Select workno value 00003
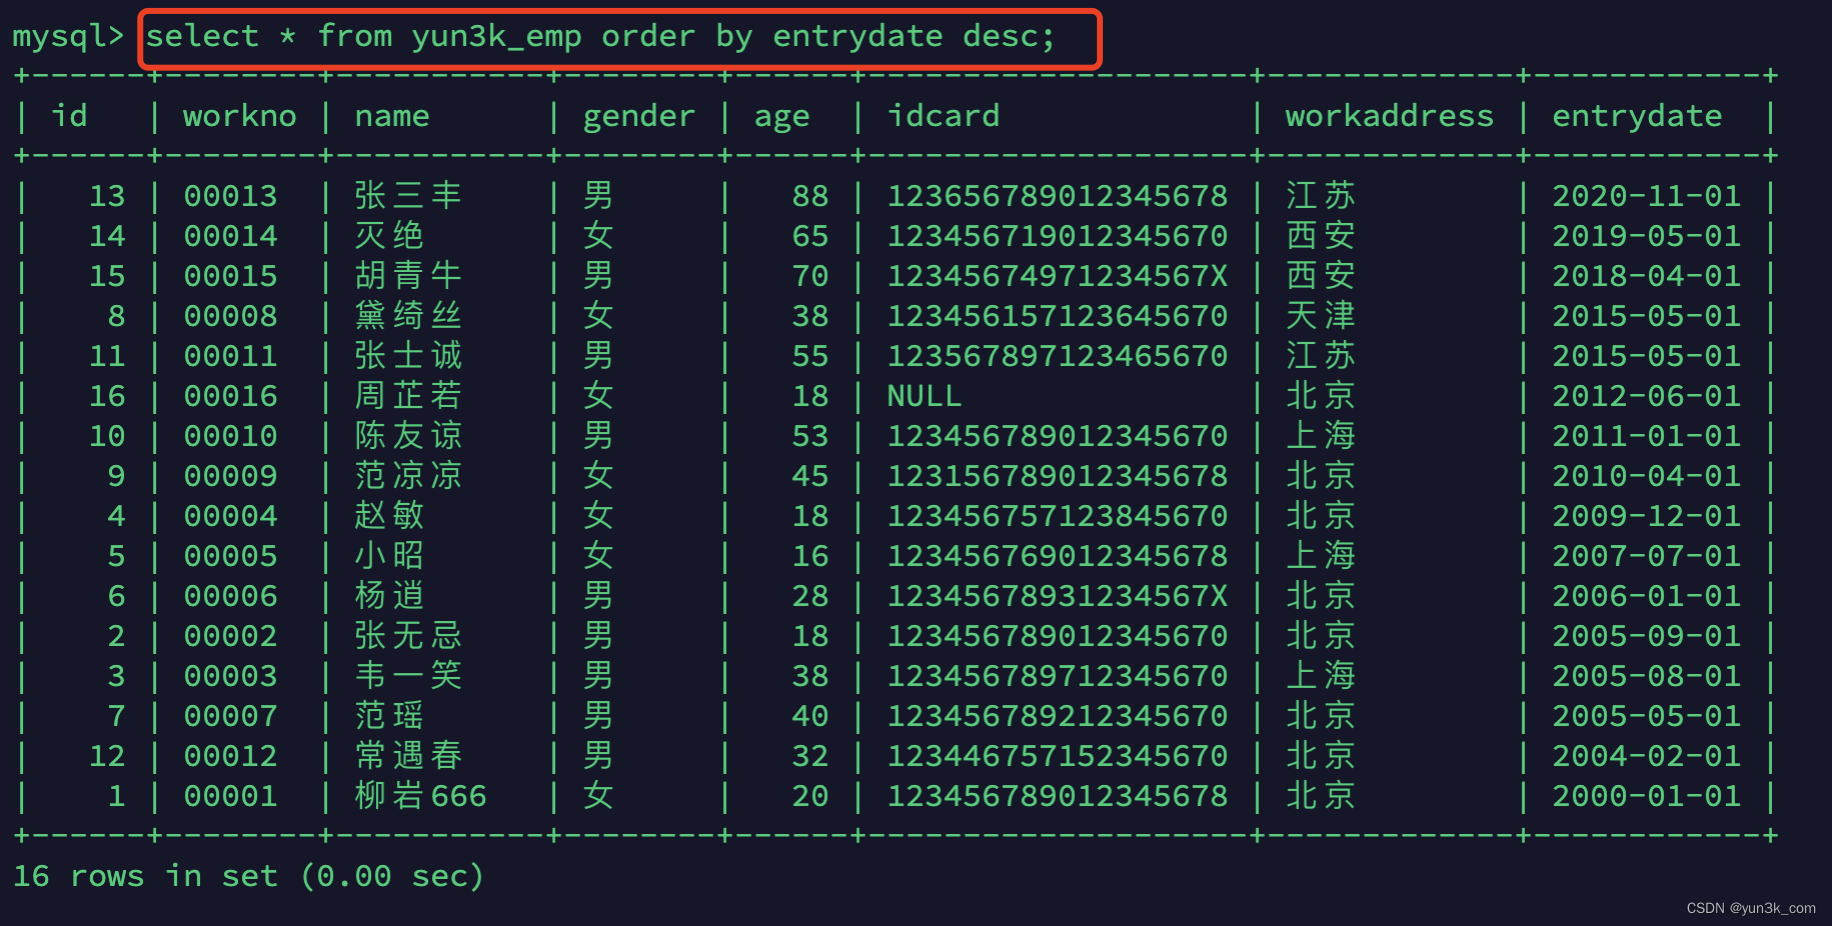The image size is (1832, 926). 230,676
